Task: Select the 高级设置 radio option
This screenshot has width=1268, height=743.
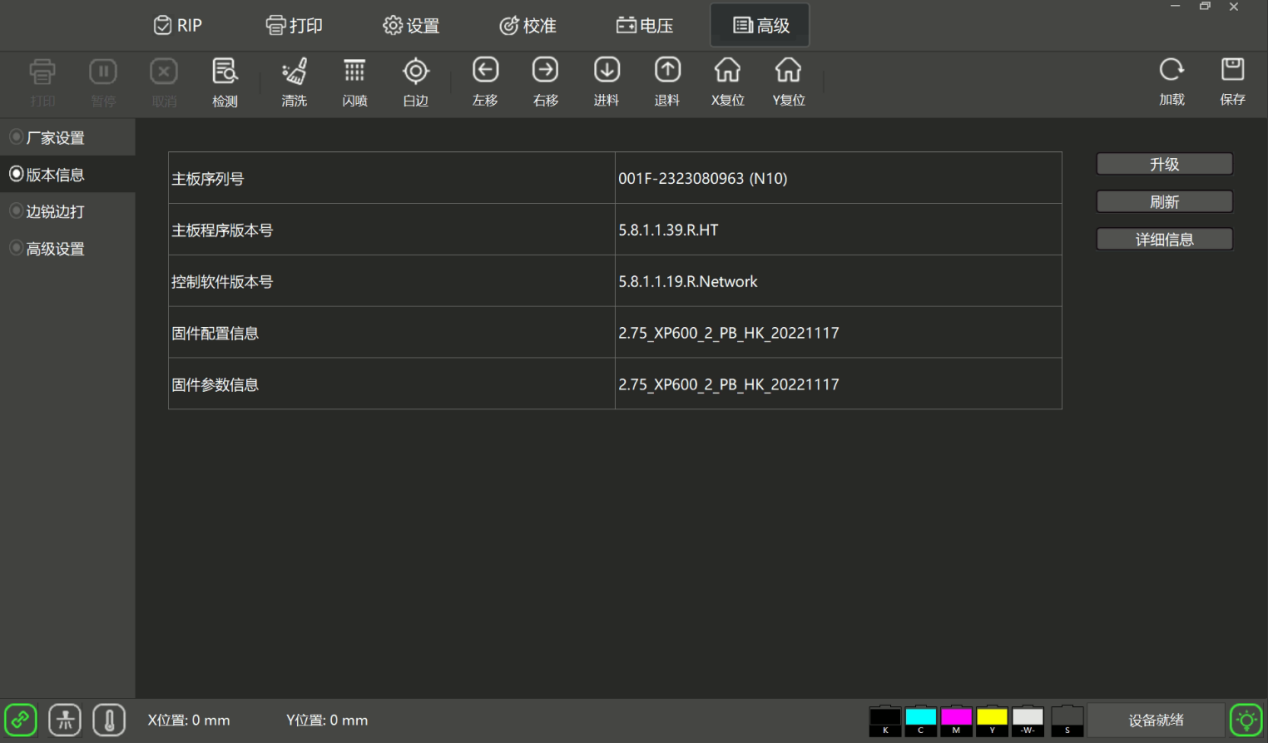Action: [x=47, y=249]
